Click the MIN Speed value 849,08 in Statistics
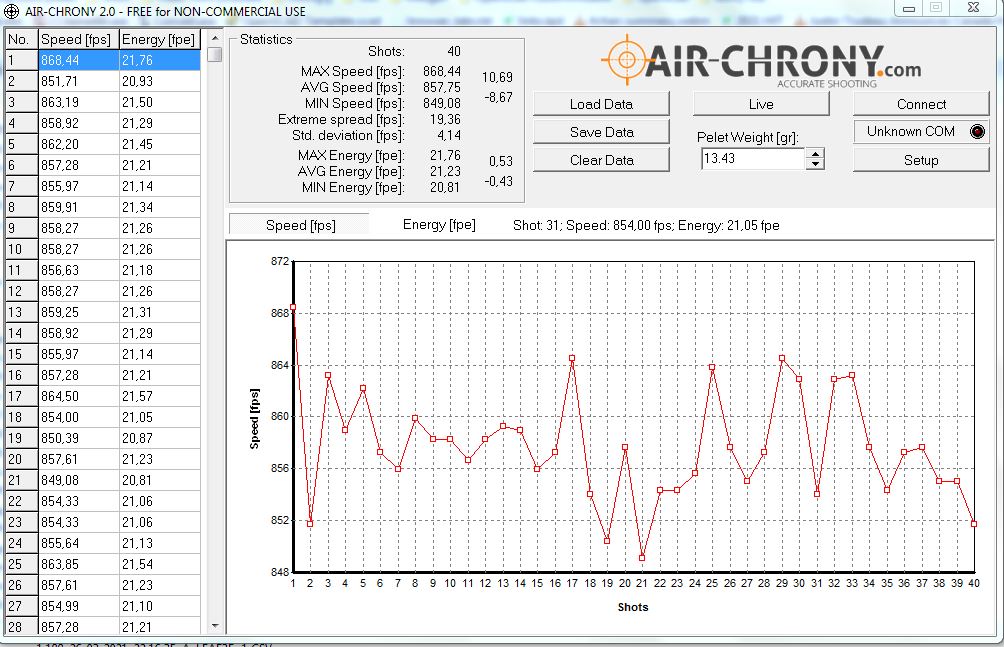Screen dimensions: 1004x647 coord(442,103)
